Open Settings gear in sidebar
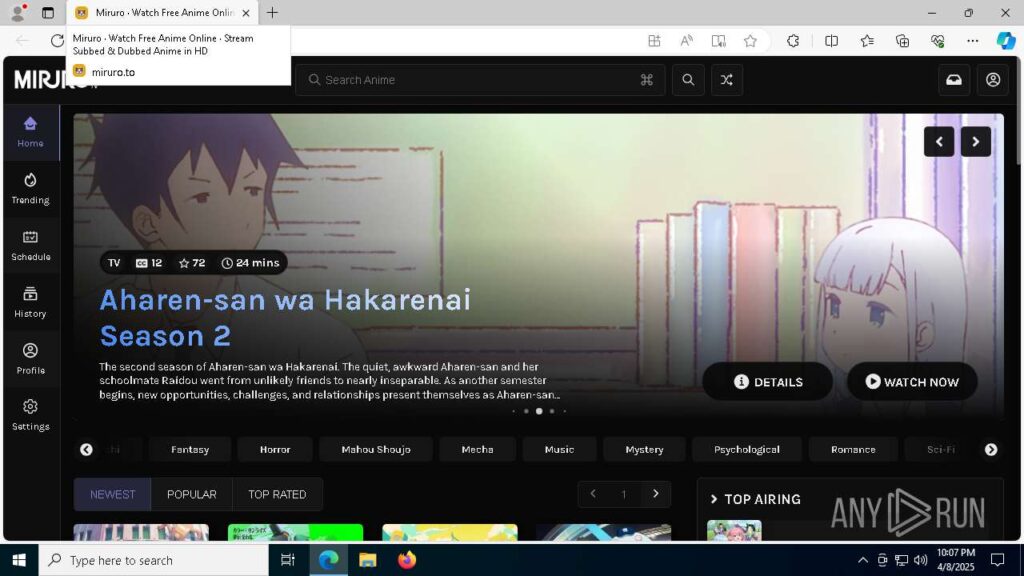Screen dimensions: 1024x576 [30, 415]
